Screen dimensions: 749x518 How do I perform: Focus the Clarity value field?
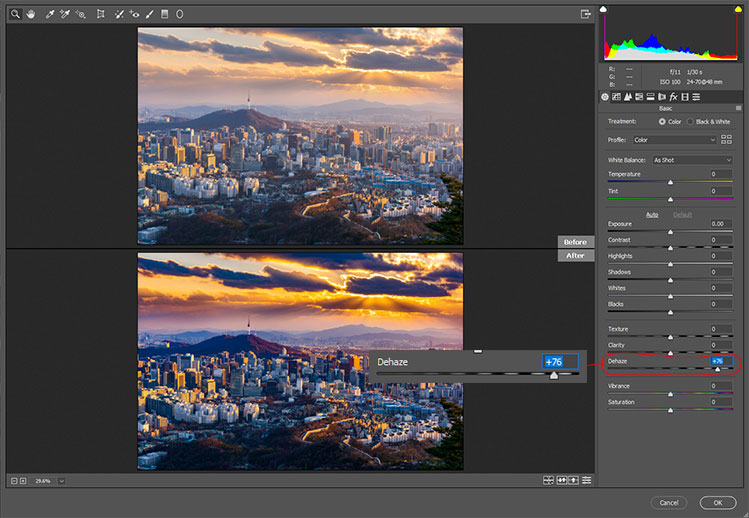pyautogui.click(x=720, y=345)
